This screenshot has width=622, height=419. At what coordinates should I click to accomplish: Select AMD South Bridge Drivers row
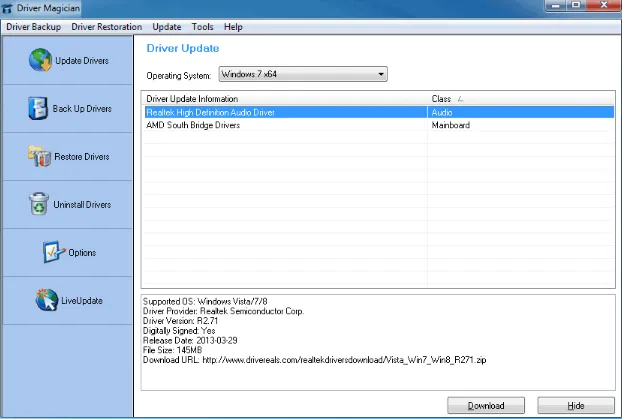coord(379,125)
